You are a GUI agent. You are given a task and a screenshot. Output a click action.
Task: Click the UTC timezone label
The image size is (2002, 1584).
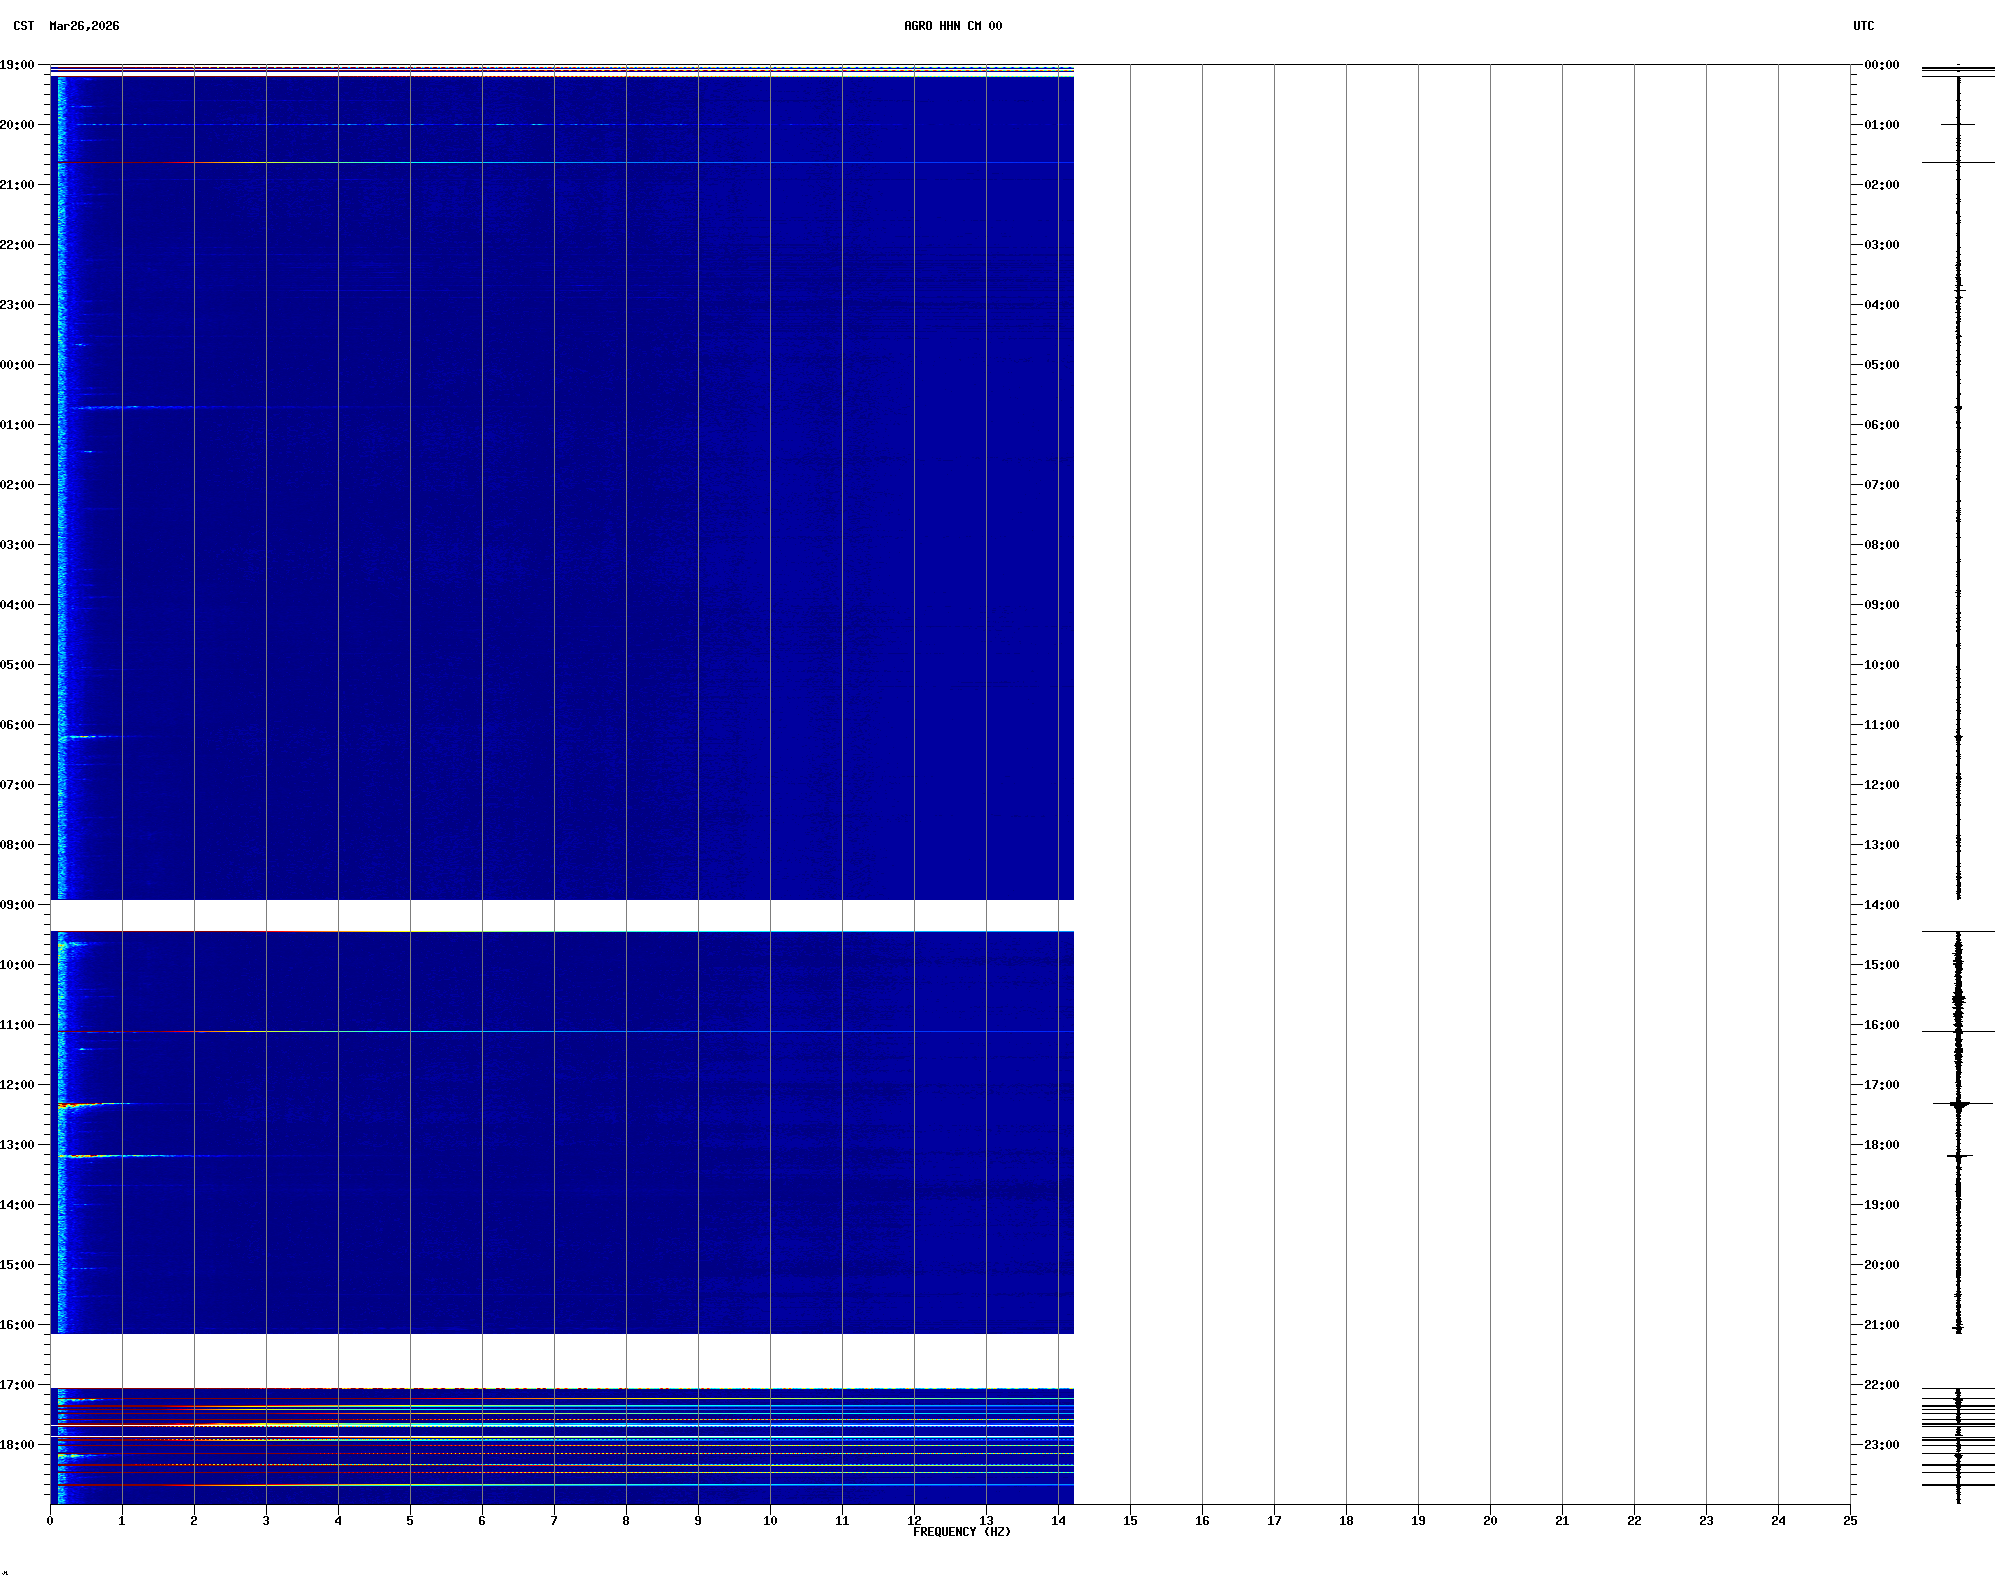[x=1863, y=26]
